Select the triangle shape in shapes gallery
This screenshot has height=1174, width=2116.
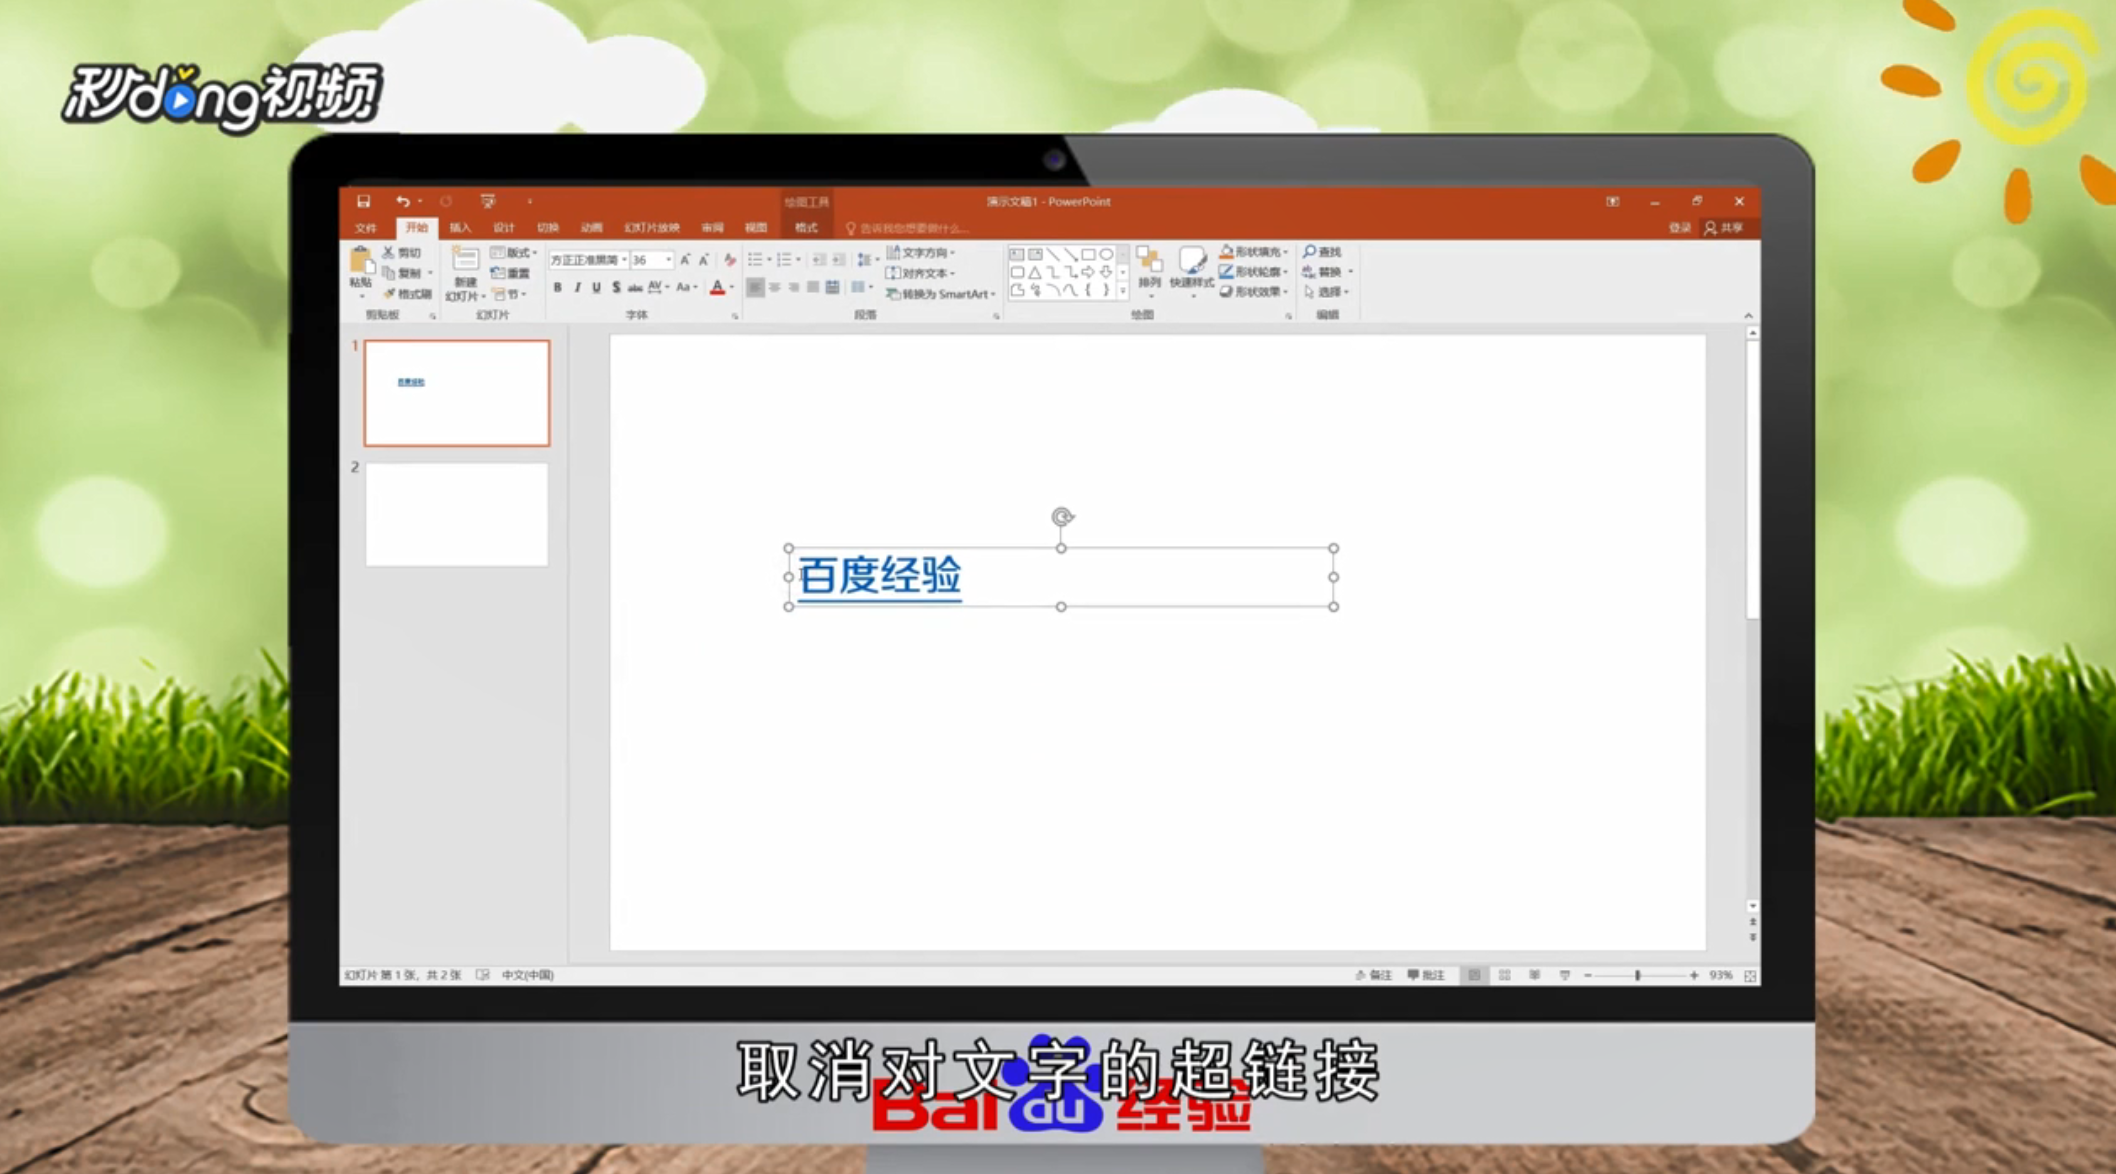point(1035,272)
